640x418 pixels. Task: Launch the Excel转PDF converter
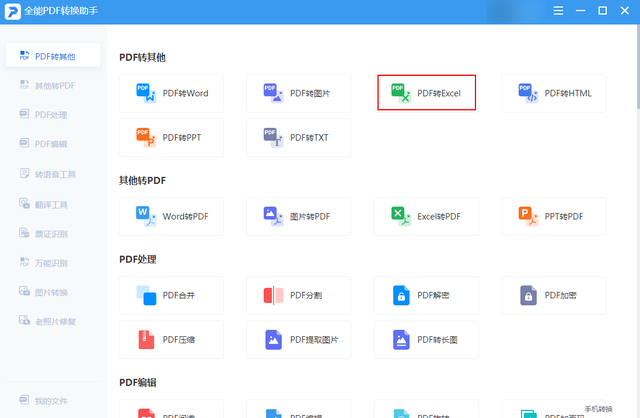coord(426,216)
